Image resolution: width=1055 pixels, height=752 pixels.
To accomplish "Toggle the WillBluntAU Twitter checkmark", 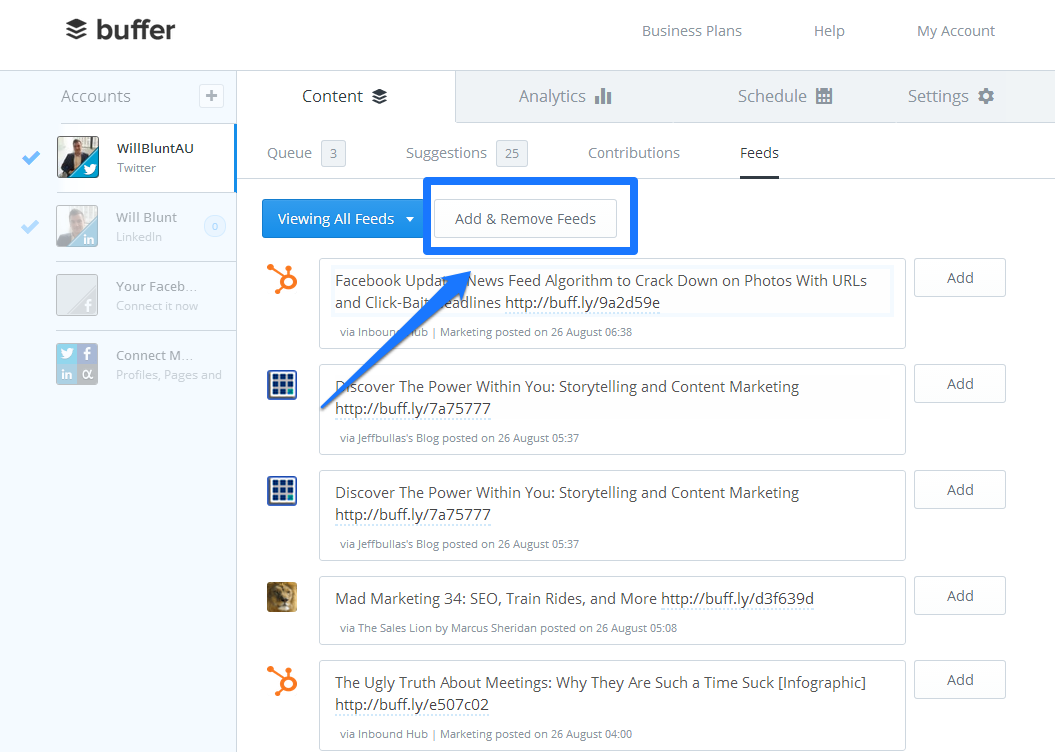I will [31, 157].
